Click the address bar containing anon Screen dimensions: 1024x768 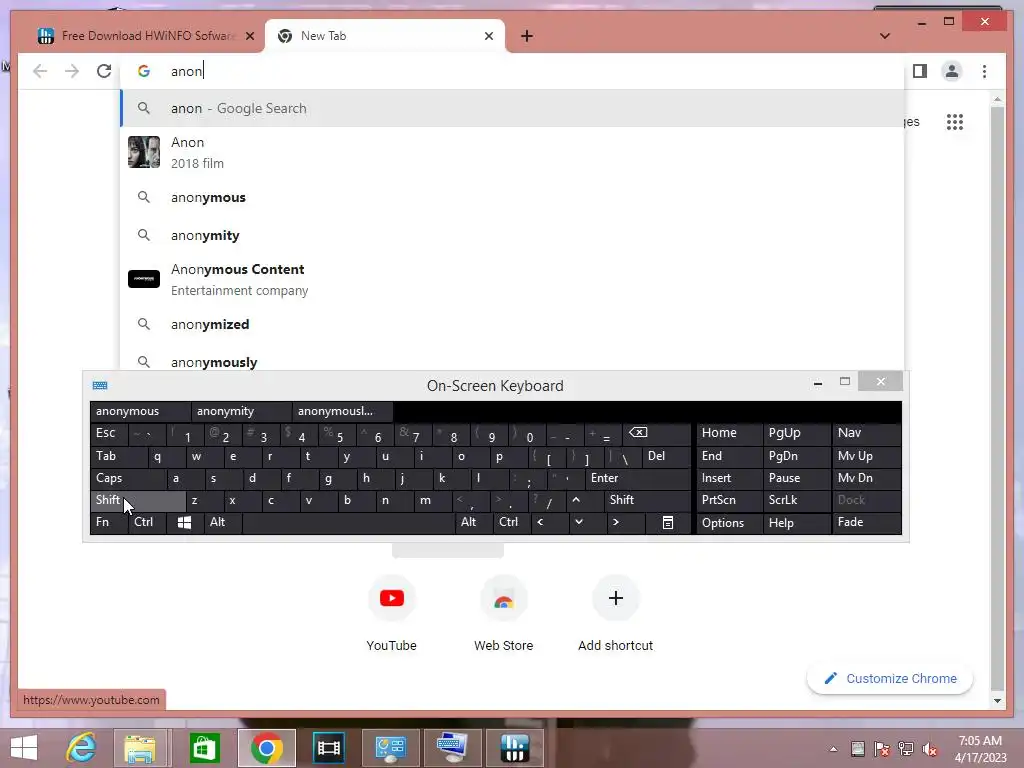click(513, 71)
